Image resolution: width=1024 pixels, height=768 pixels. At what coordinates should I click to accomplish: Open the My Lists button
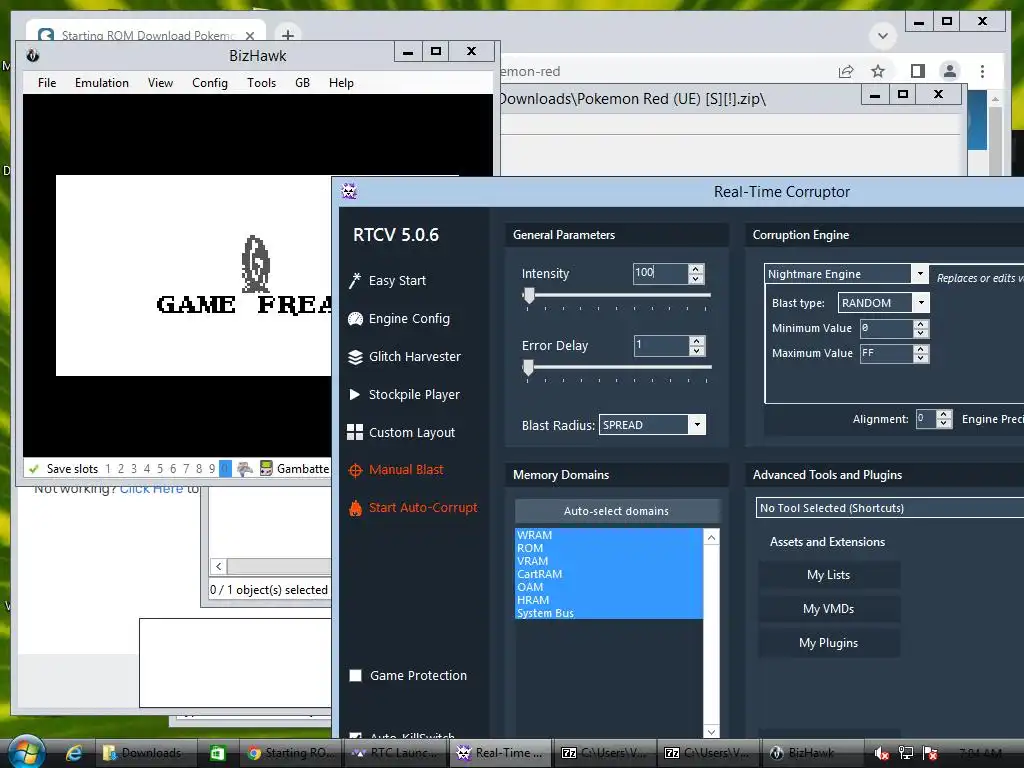pos(829,575)
